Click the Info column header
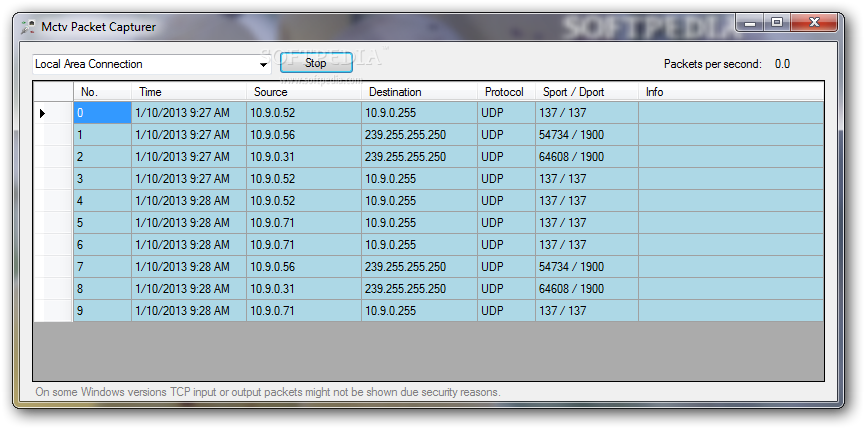The width and height of the screenshot is (865, 429). pyautogui.click(x=731, y=92)
